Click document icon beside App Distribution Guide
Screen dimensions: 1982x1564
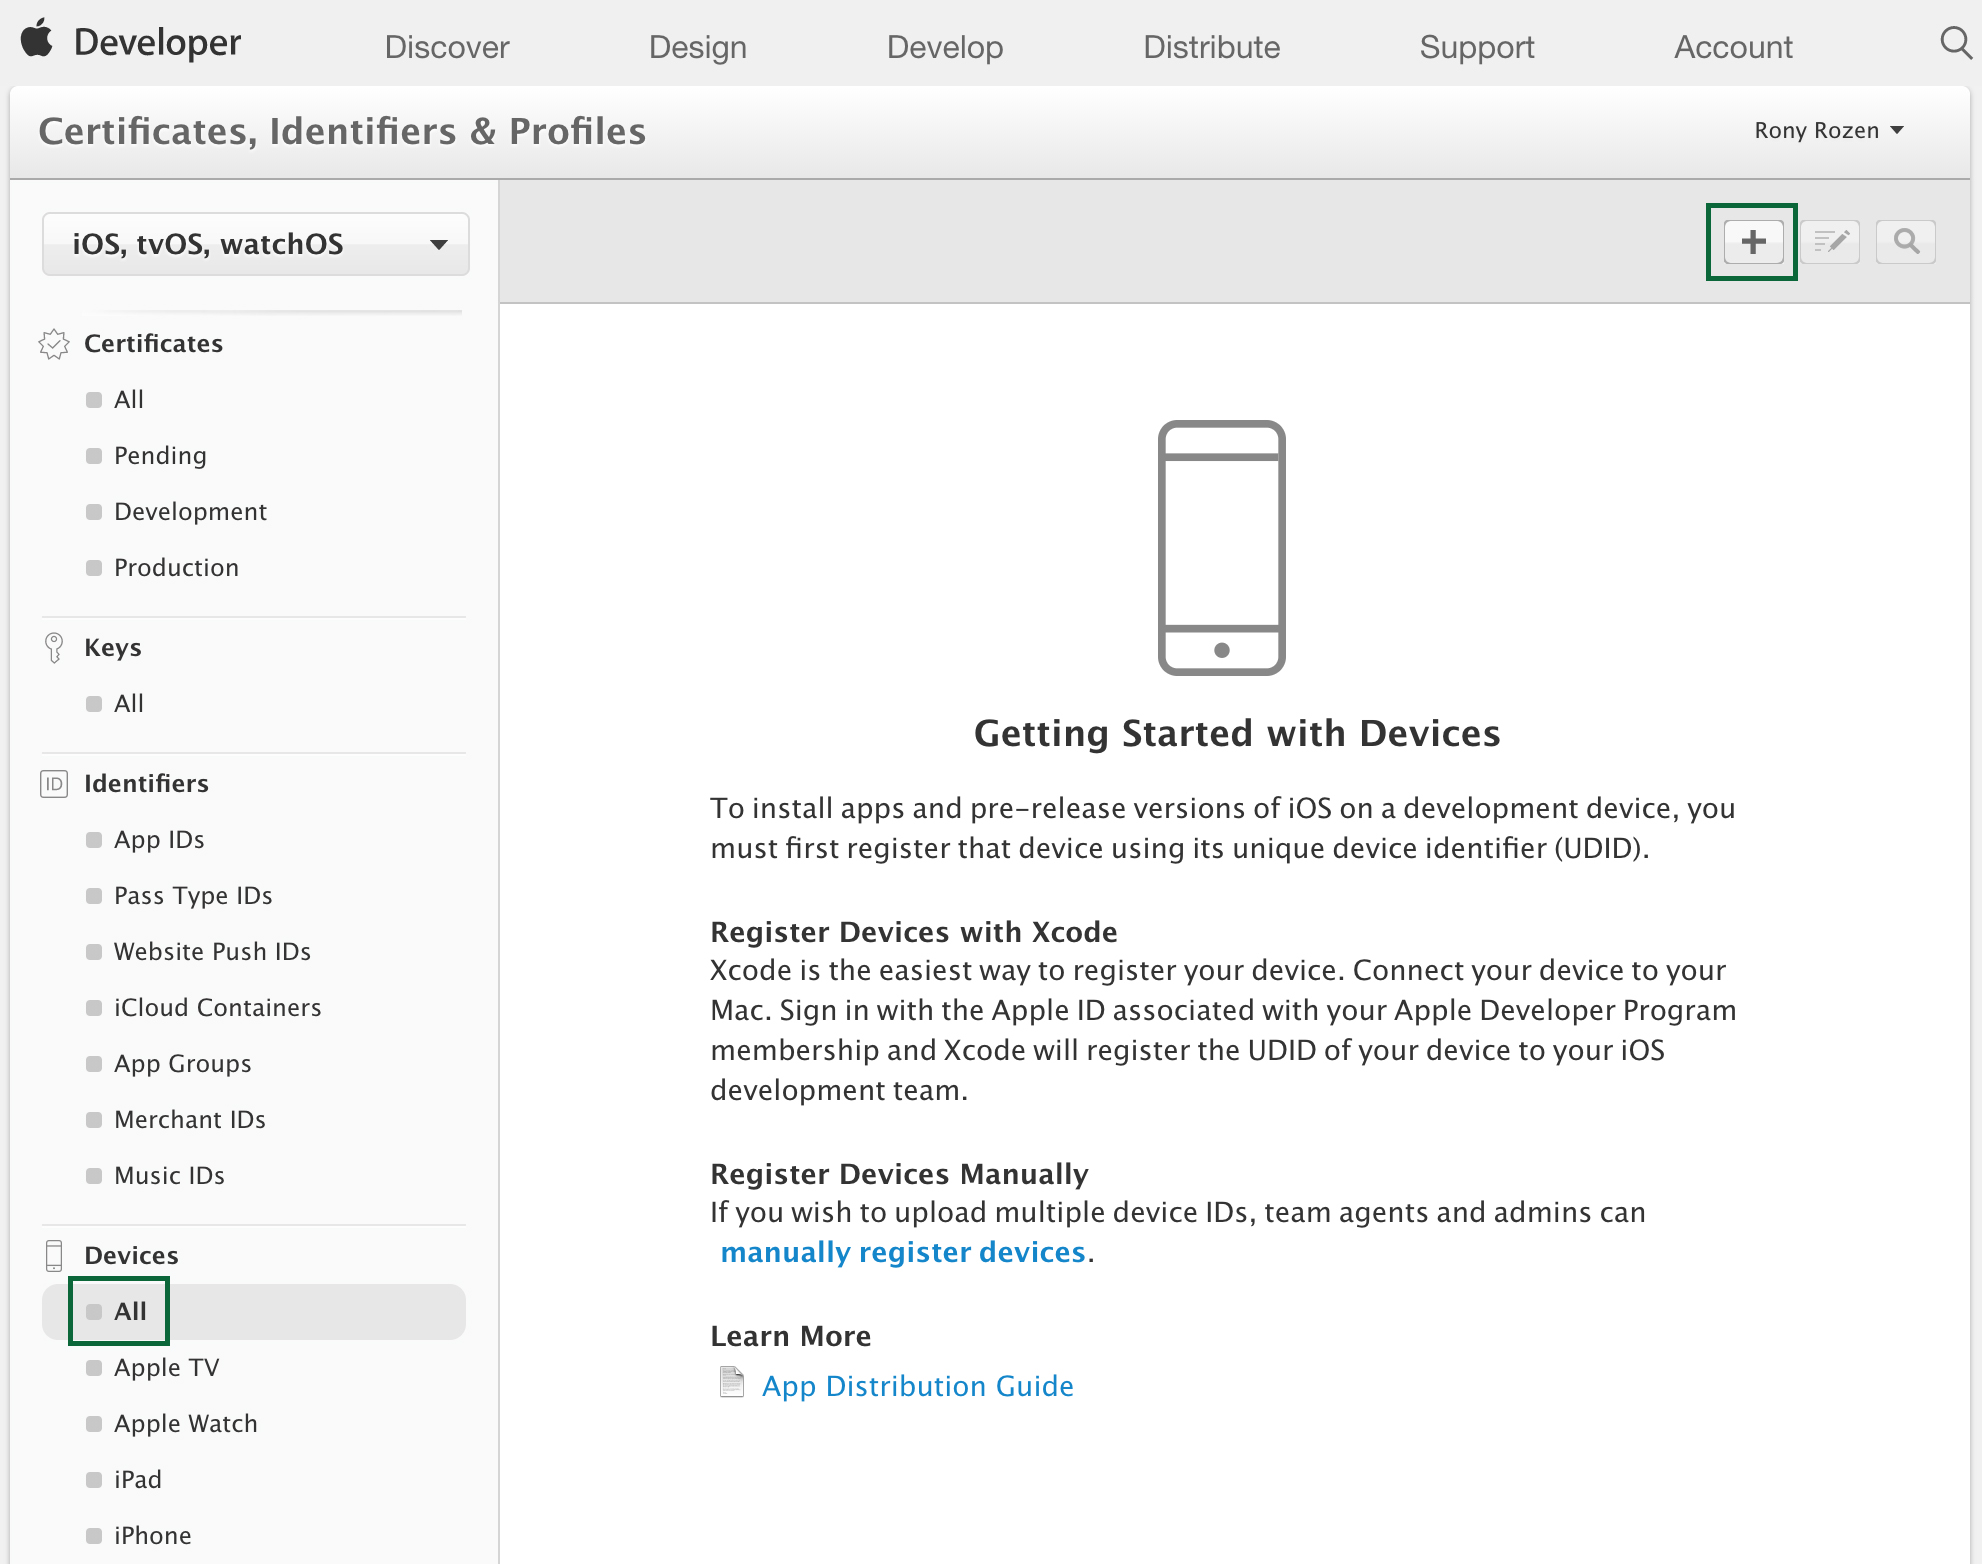[732, 1383]
